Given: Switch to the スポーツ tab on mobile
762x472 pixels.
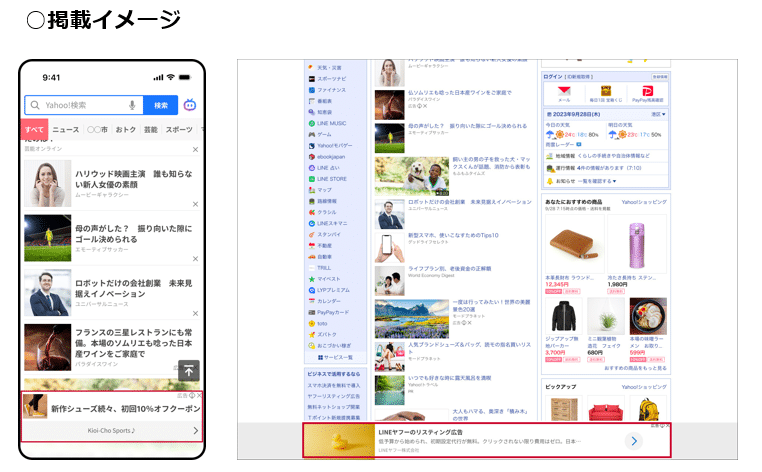Looking at the screenshot, I should tap(179, 130).
